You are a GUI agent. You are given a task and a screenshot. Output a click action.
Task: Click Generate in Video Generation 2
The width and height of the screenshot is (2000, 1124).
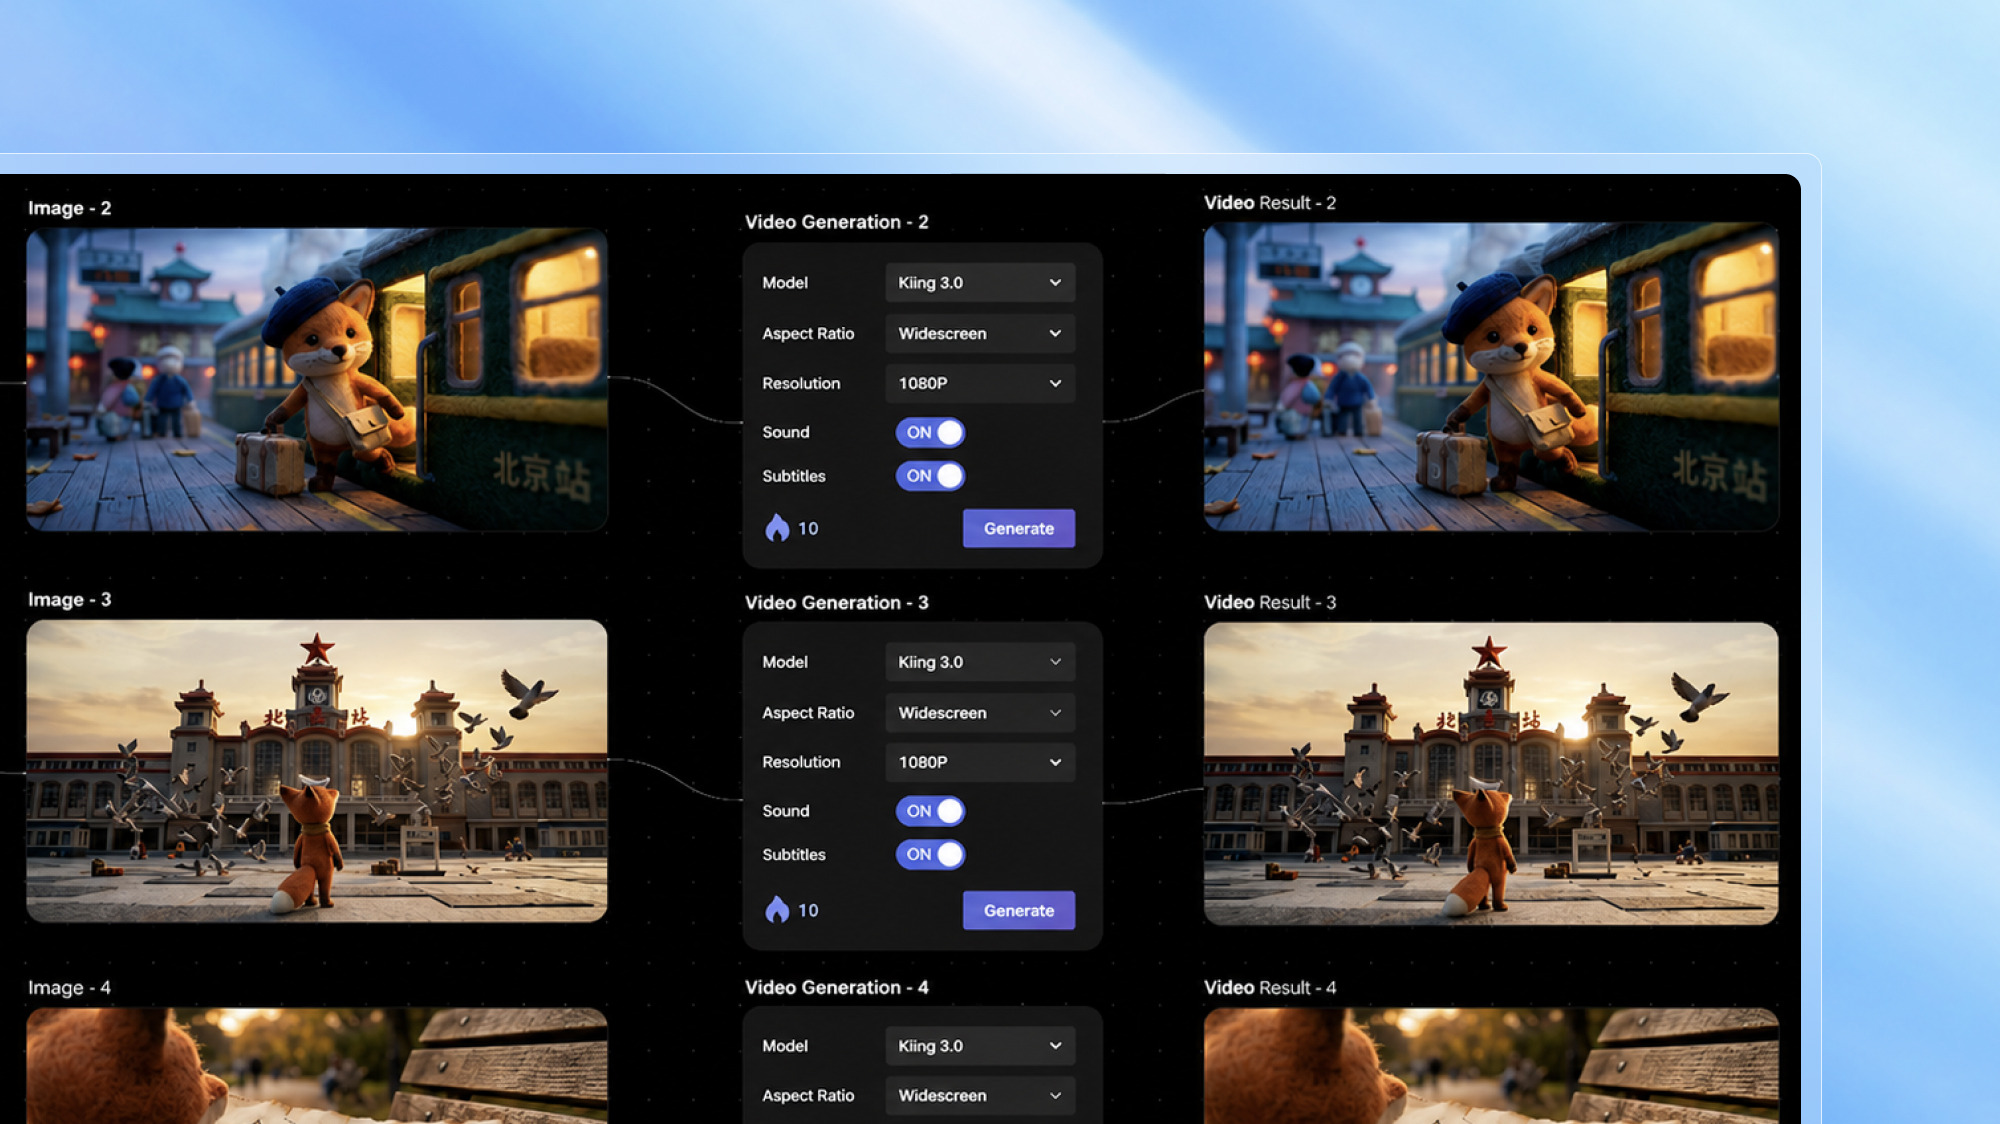tap(1019, 528)
